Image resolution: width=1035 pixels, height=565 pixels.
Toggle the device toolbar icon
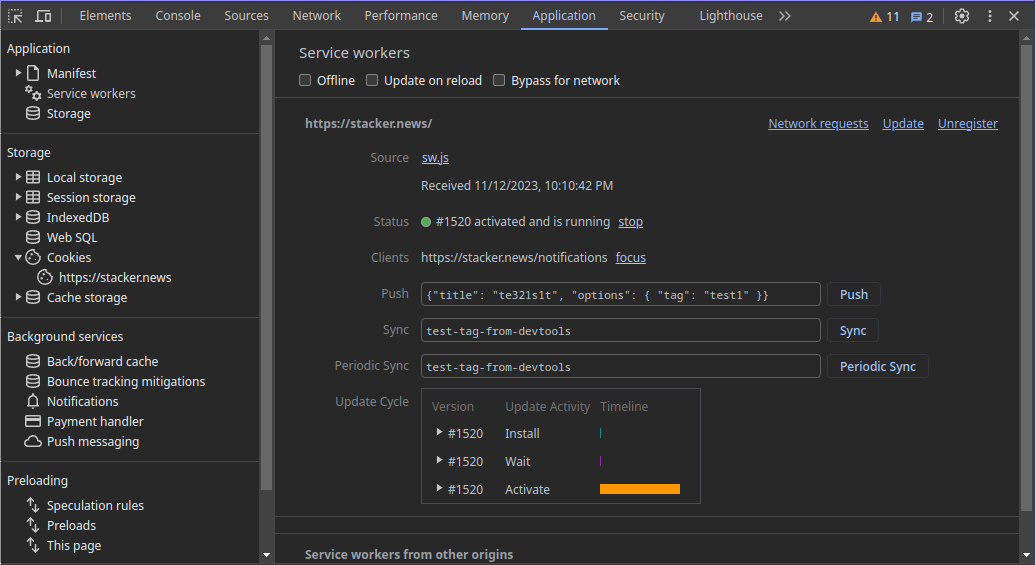pyautogui.click(x=43, y=16)
